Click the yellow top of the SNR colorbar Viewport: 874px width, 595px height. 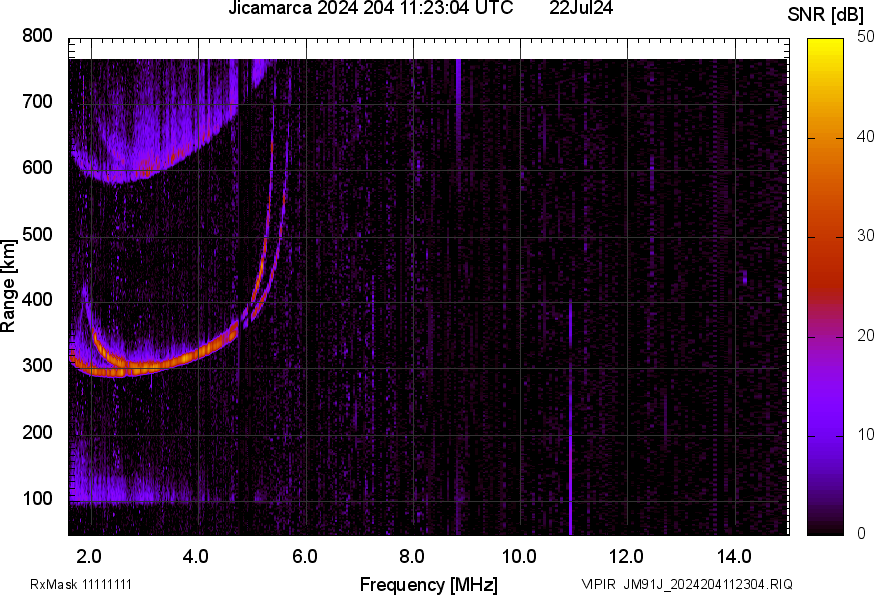click(825, 44)
